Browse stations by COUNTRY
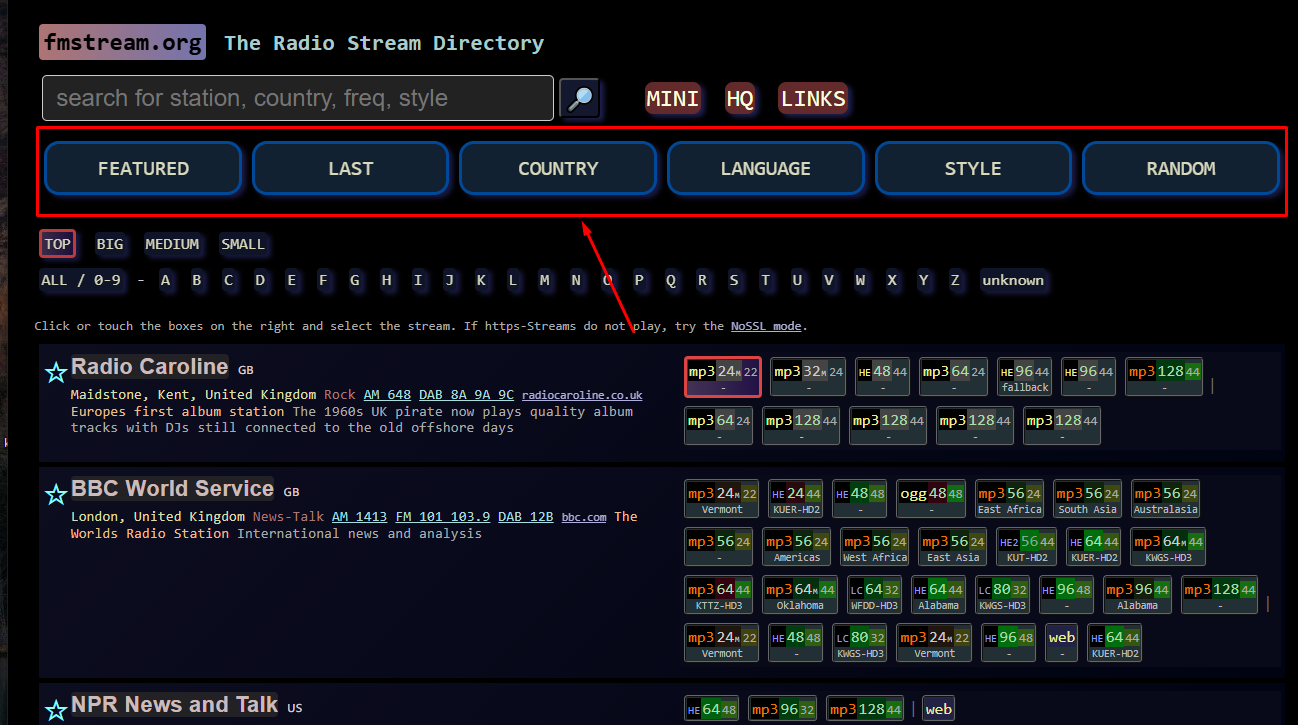The height and width of the screenshot is (725, 1298). tap(558, 168)
